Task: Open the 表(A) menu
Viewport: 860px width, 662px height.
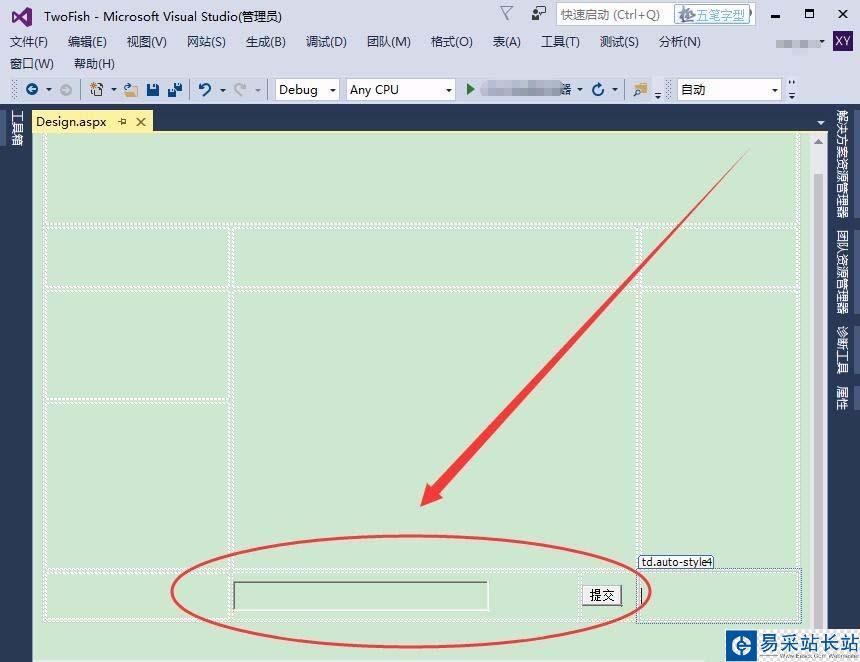Action: [506, 42]
